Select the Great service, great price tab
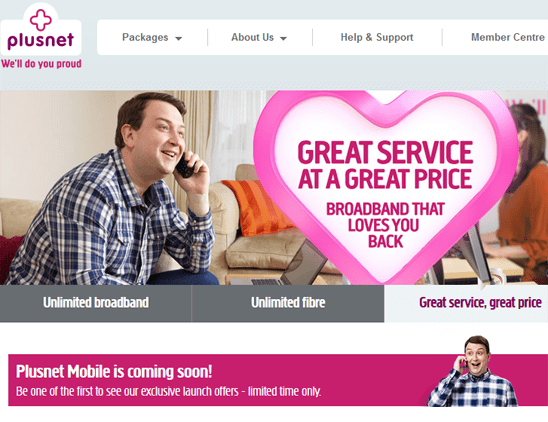 (466, 303)
